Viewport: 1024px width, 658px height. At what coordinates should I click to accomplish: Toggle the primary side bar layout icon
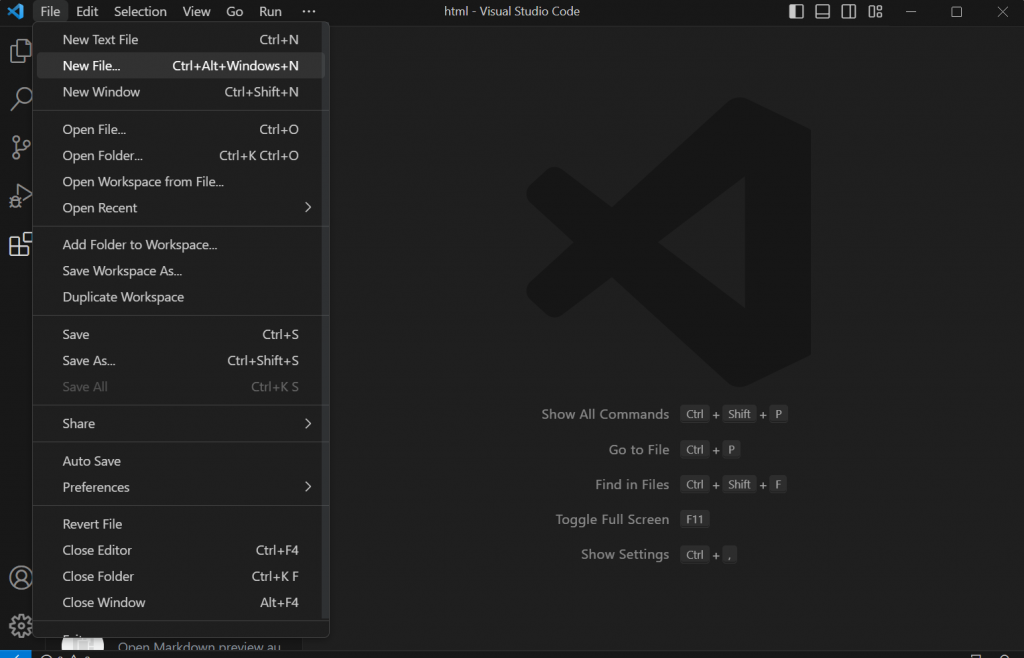[x=796, y=11]
